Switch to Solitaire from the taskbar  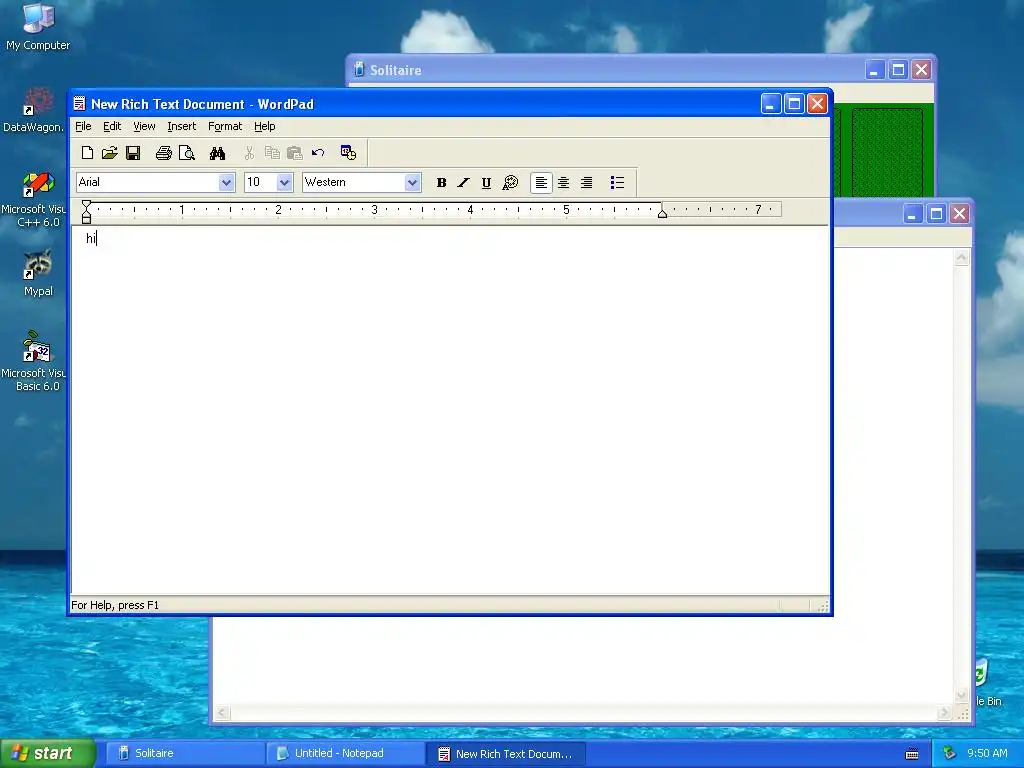185,753
